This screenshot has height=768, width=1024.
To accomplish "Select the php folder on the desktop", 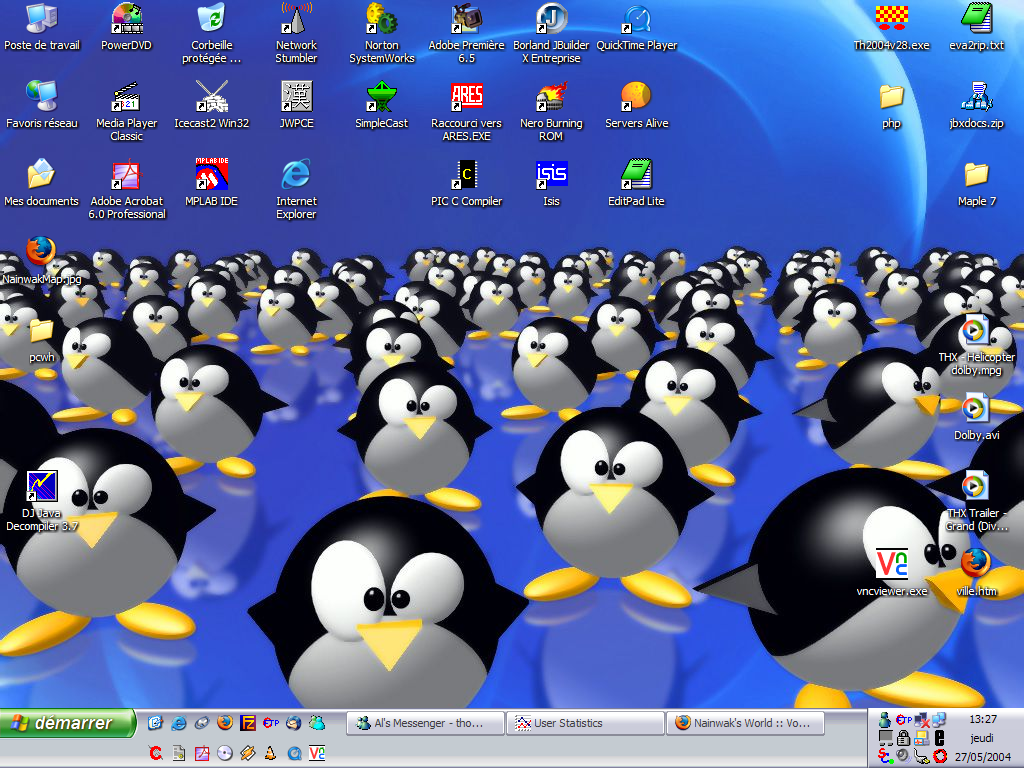I will [x=891, y=97].
